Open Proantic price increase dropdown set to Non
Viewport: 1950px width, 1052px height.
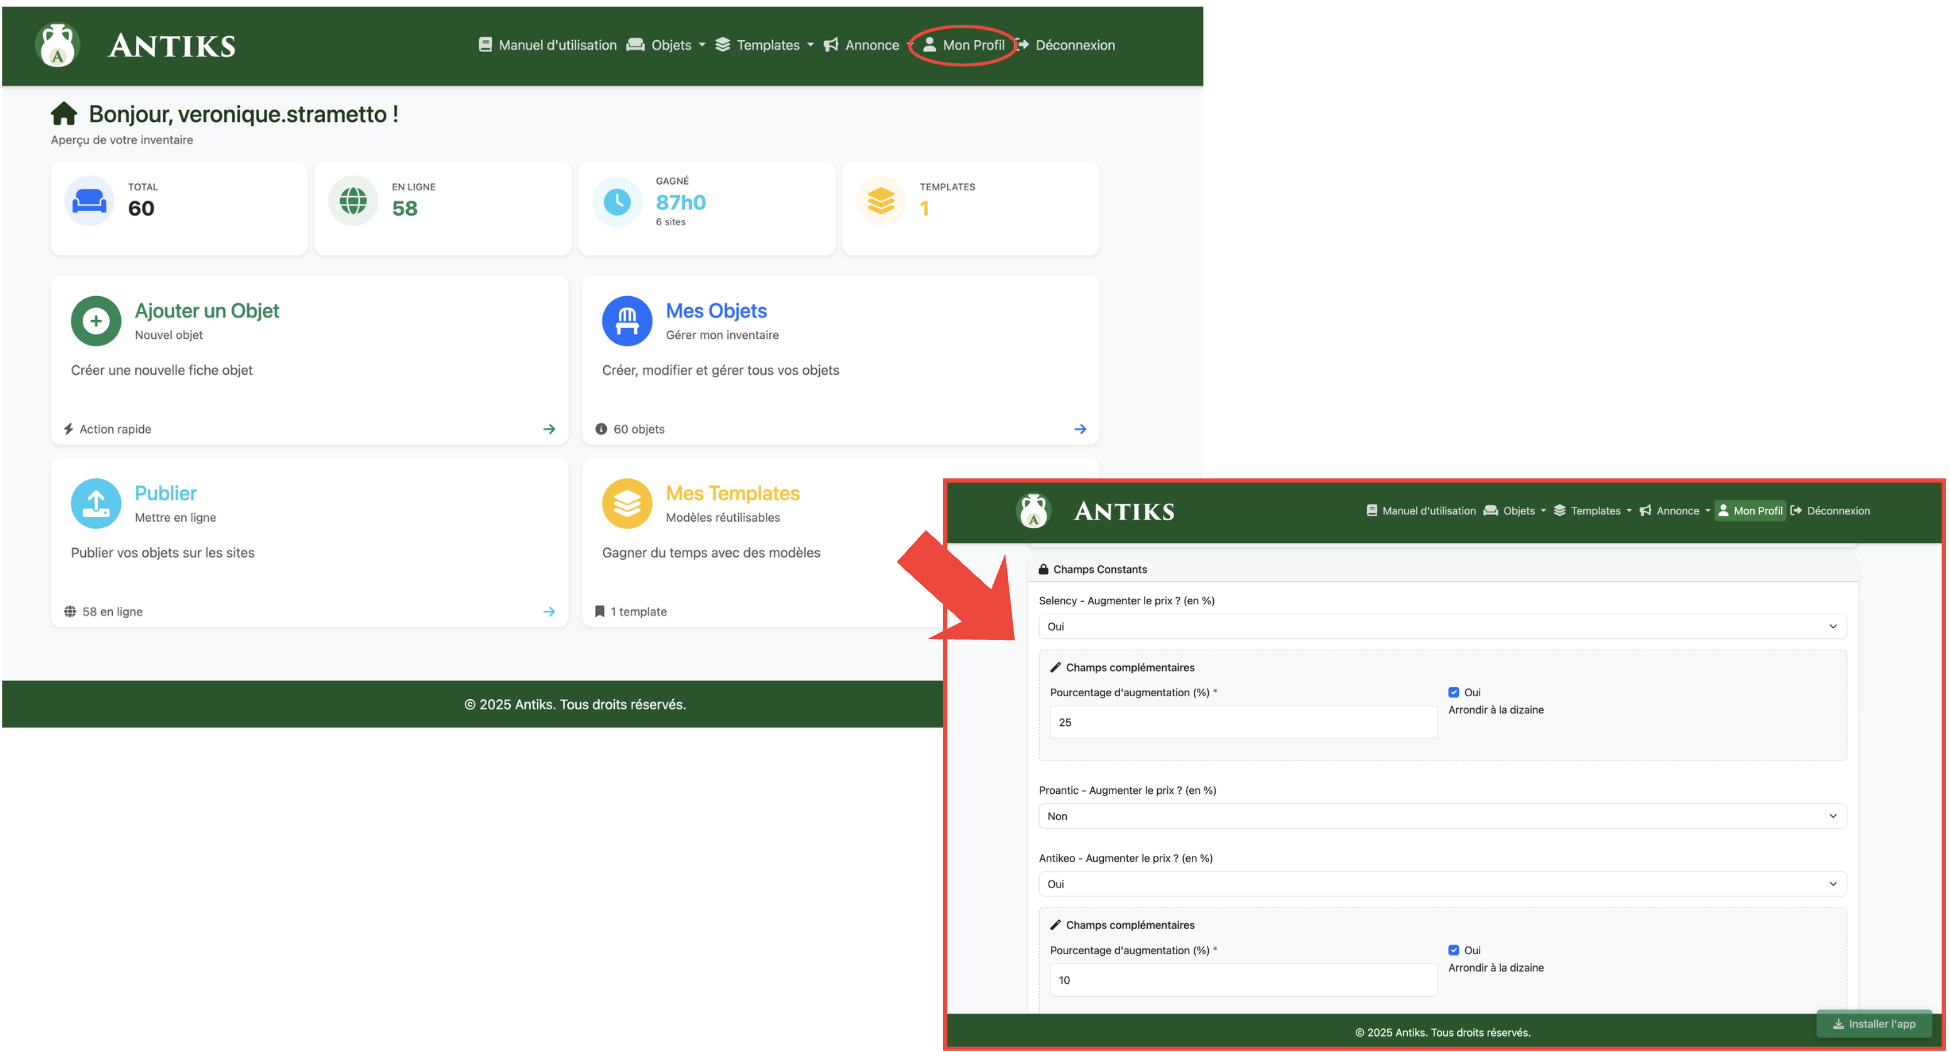tap(1441, 816)
